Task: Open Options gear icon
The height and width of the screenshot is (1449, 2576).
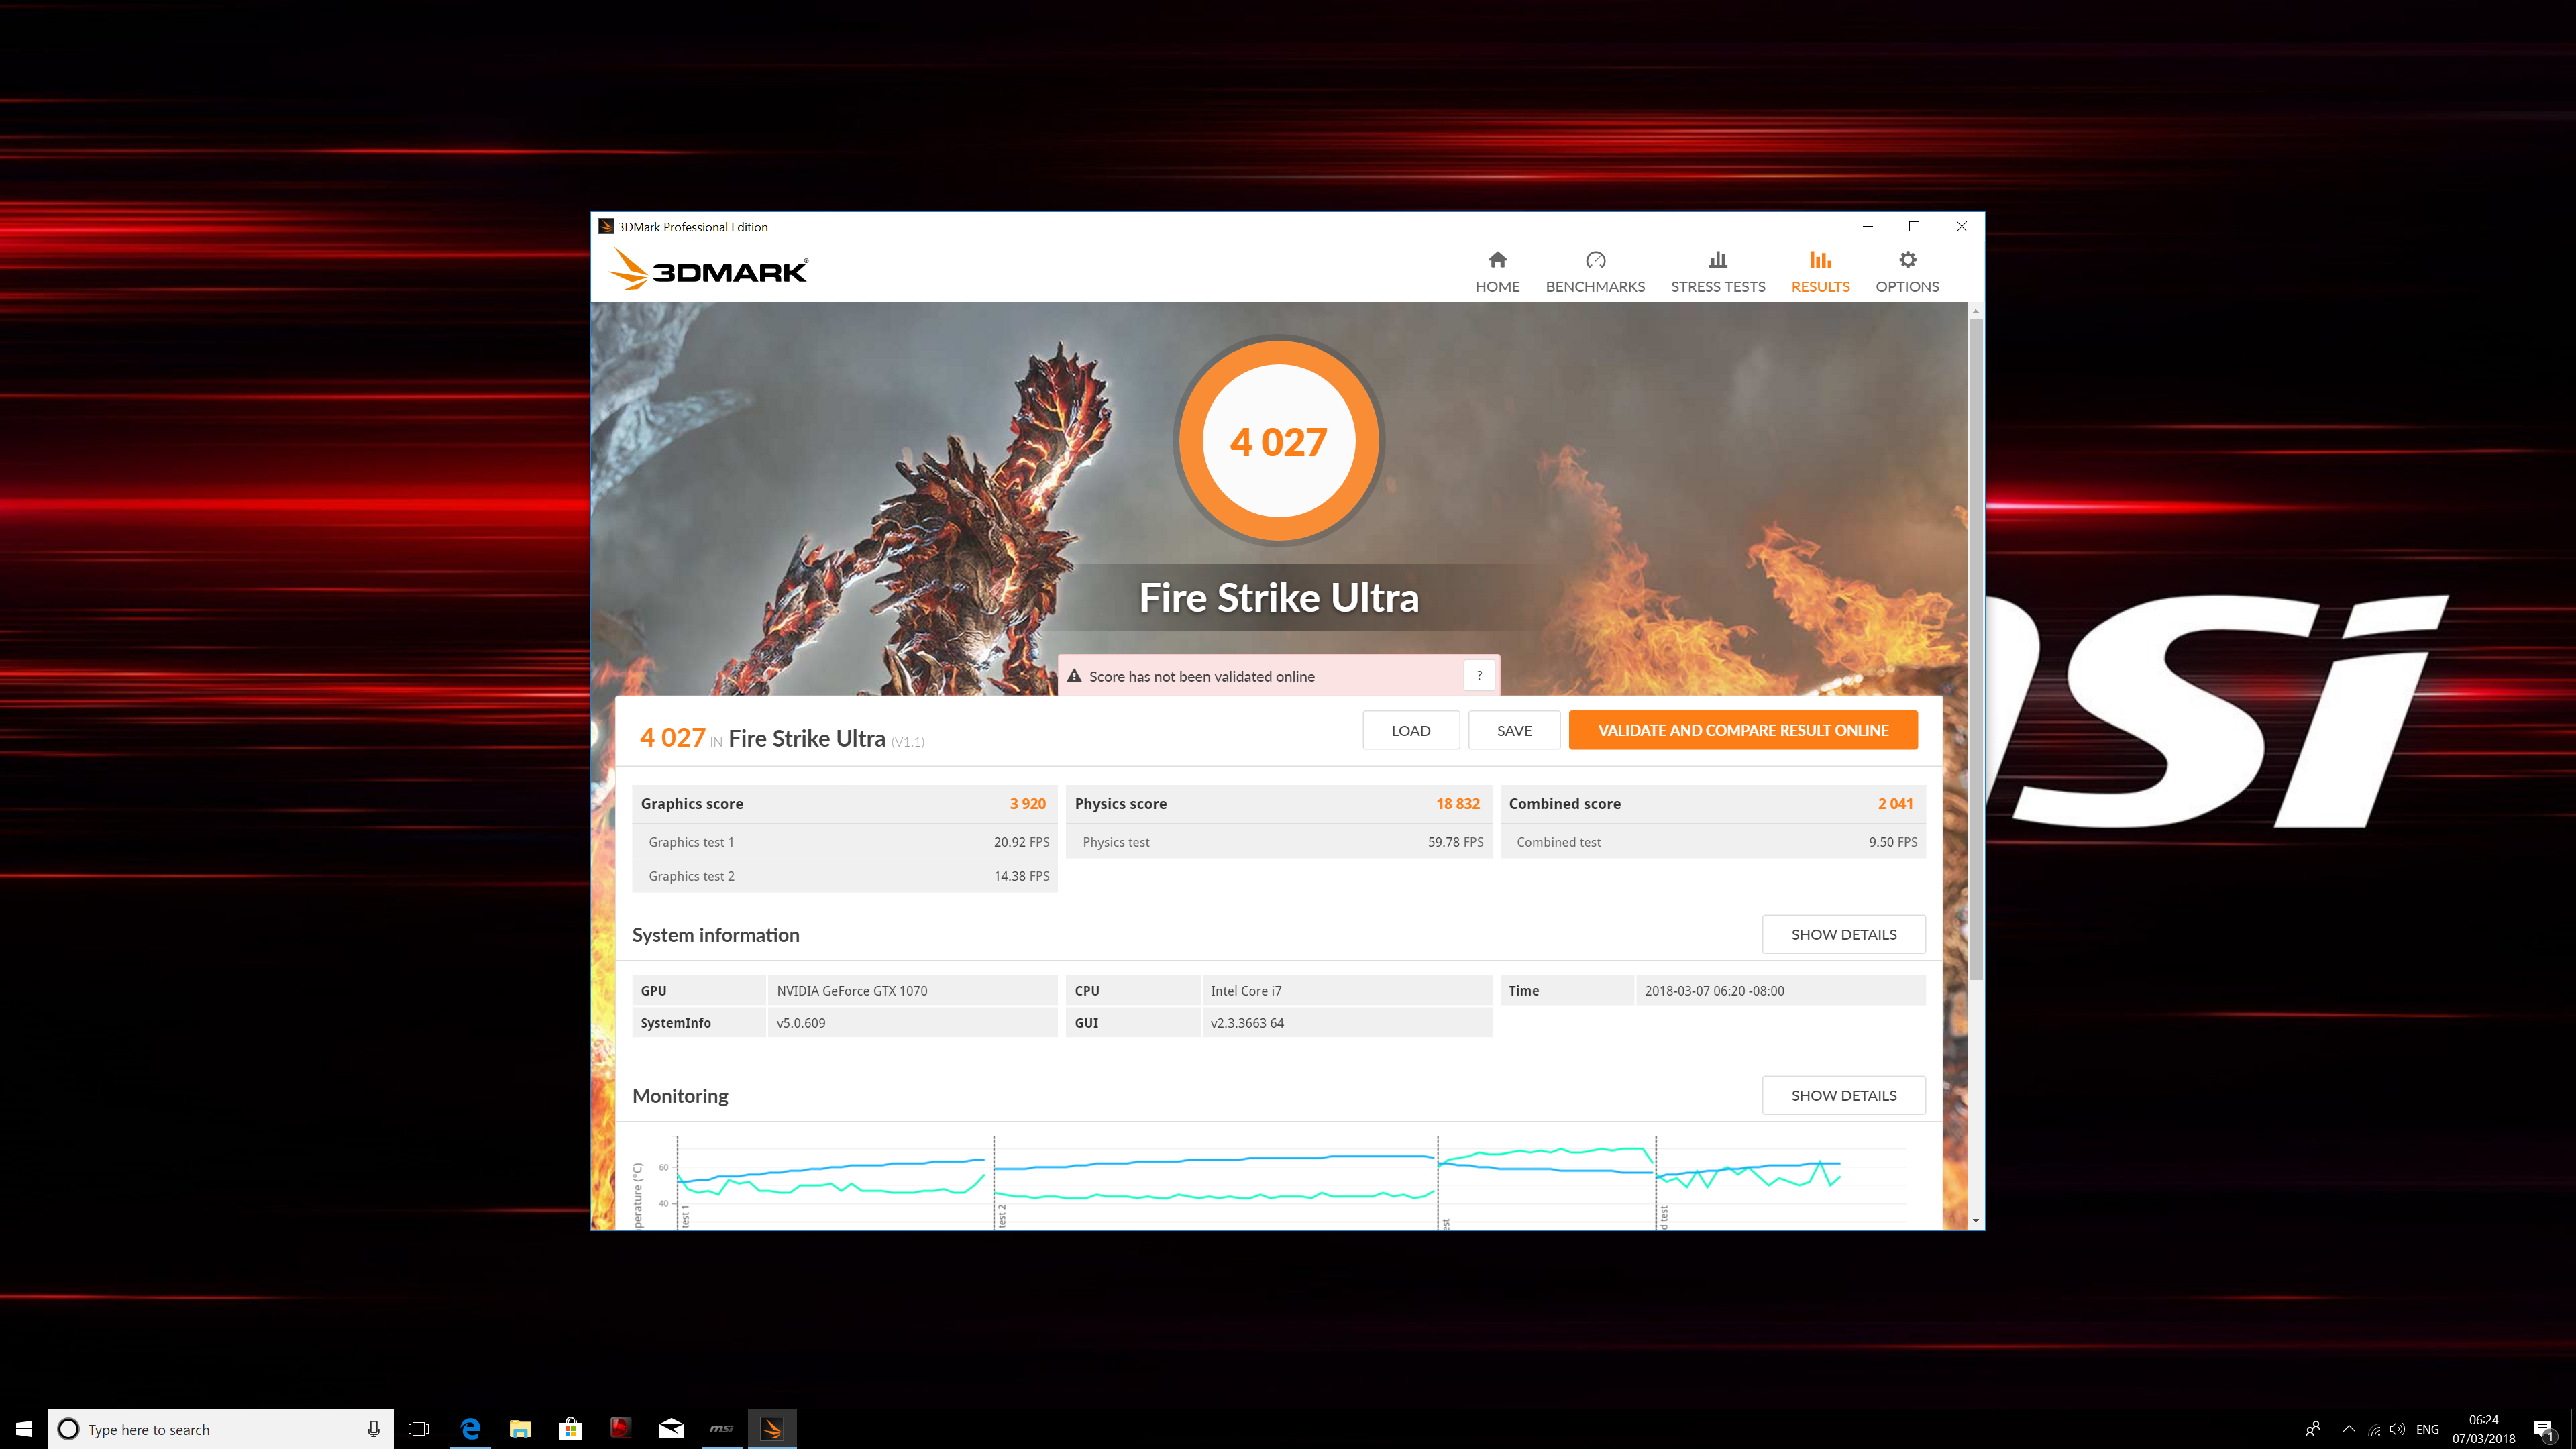Action: pyautogui.click(x=1907, y=260)
